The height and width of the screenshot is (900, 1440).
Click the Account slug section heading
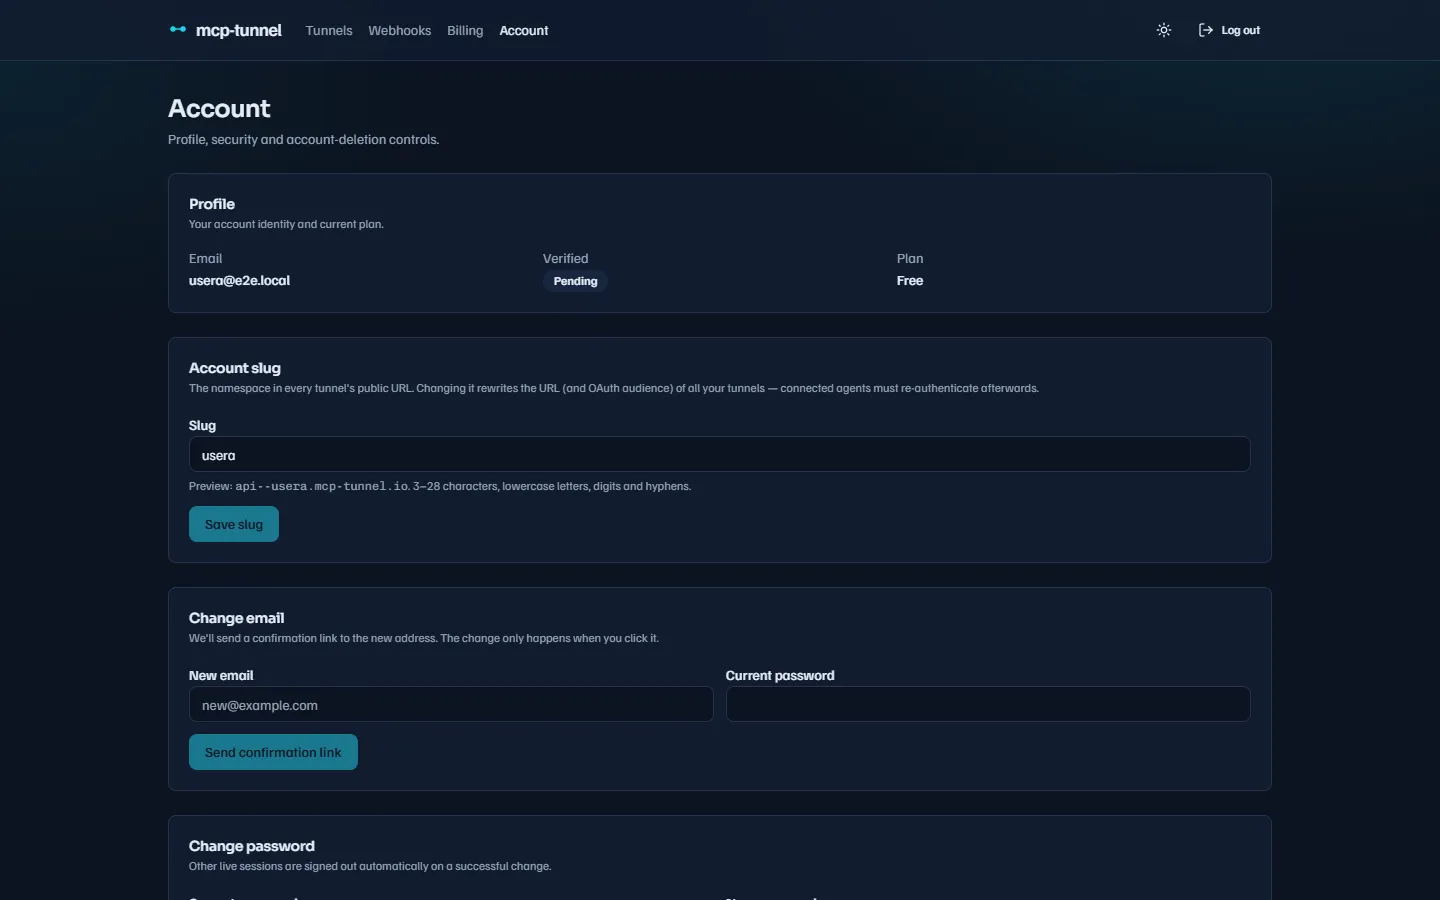point(235,368)
